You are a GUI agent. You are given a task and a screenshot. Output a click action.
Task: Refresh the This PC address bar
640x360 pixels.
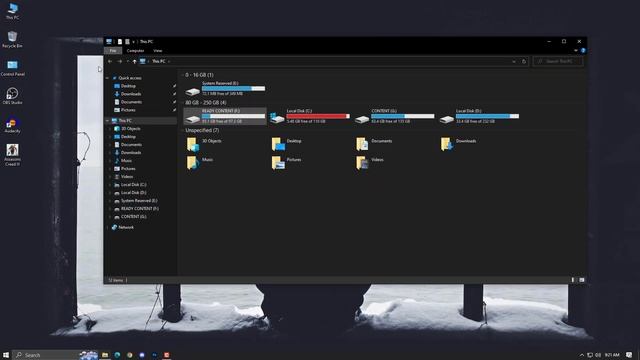pos(524,61)
